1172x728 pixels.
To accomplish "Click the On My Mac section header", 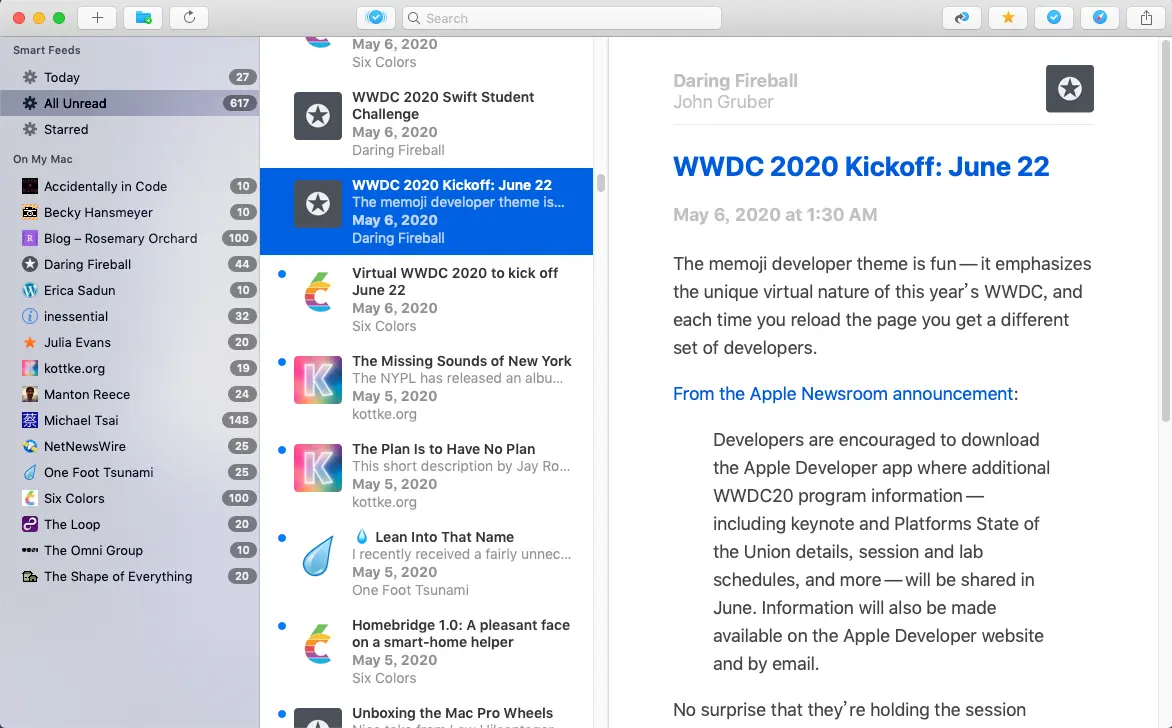I will click(43, 159).
